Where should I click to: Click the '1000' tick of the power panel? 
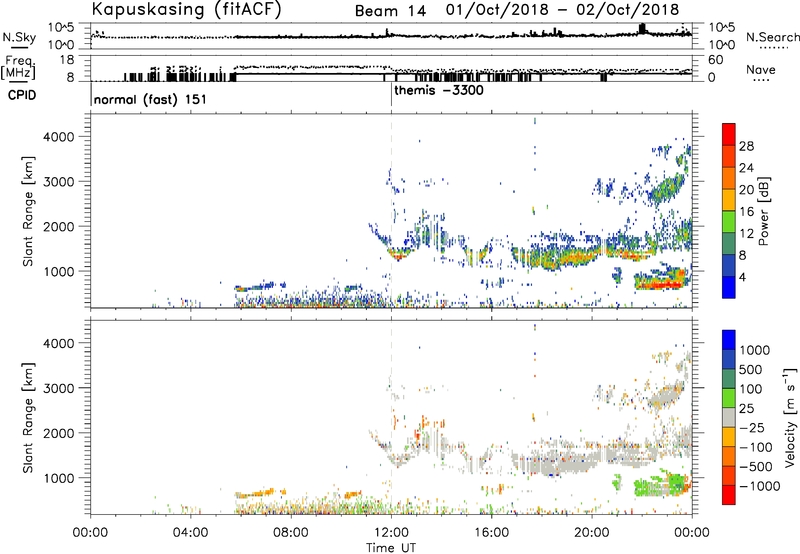(x=59, y=271)
